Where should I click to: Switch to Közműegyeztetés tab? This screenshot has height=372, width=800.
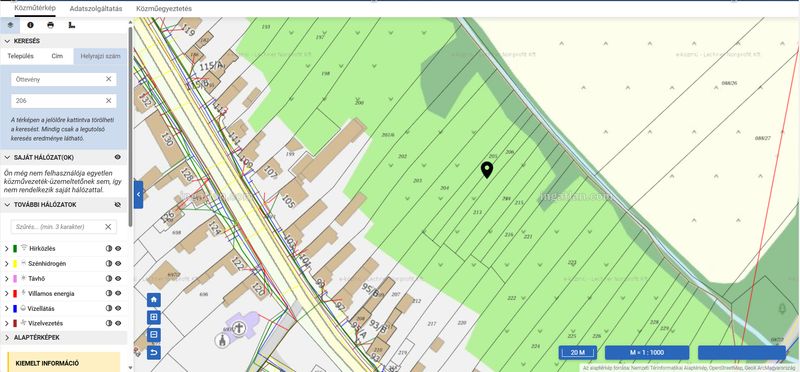tap(164, 9)
